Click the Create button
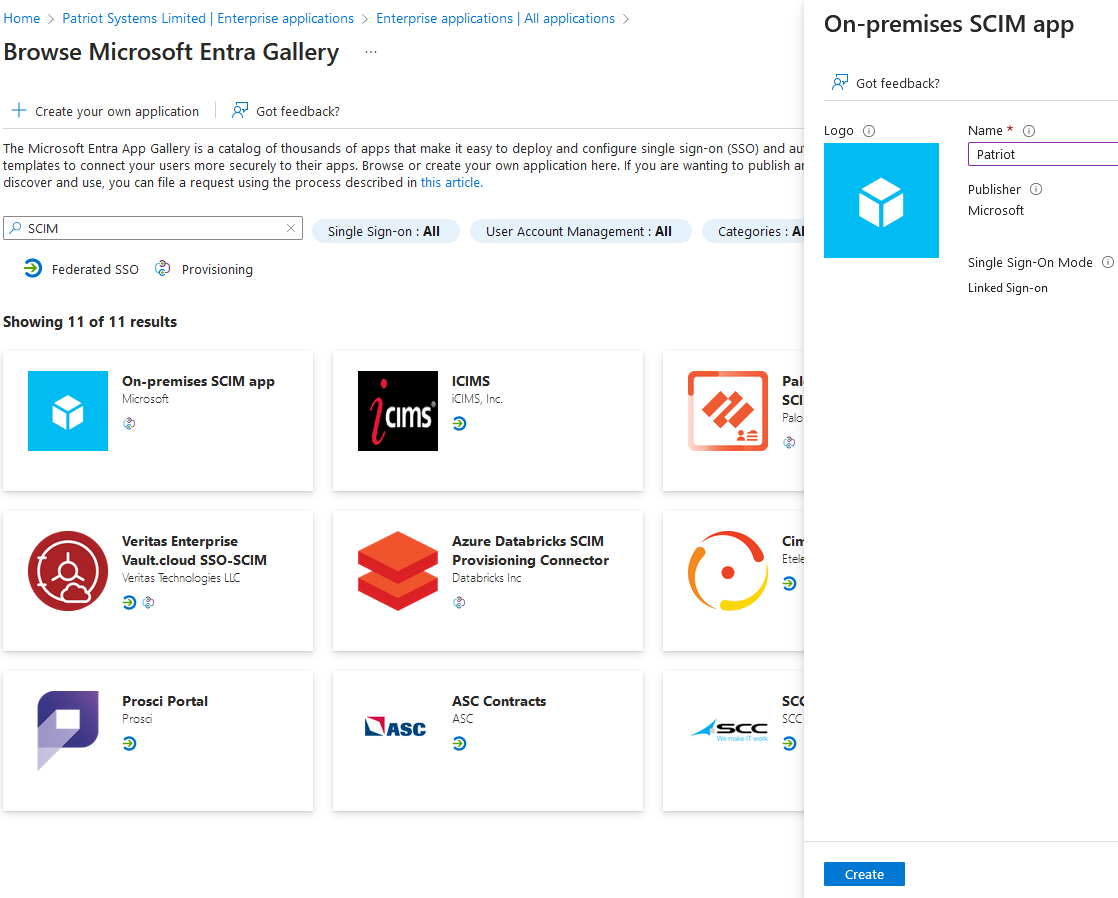This screenshot has width=1118, height=898. coord(864,874)
